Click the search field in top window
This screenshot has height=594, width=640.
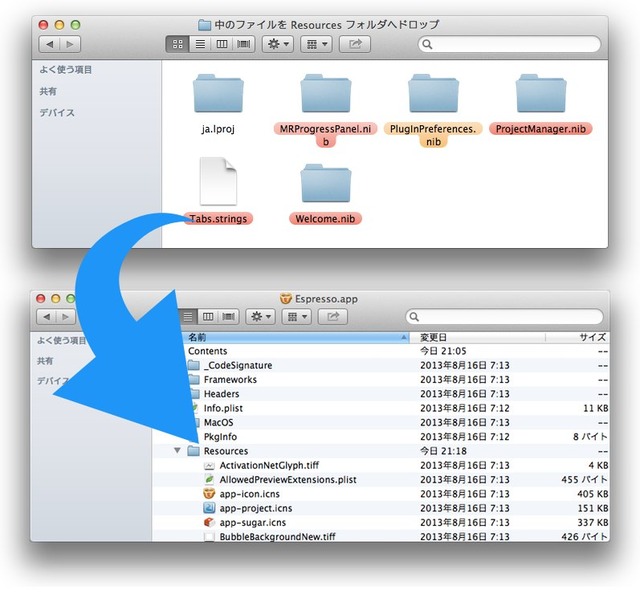point(509,44)
